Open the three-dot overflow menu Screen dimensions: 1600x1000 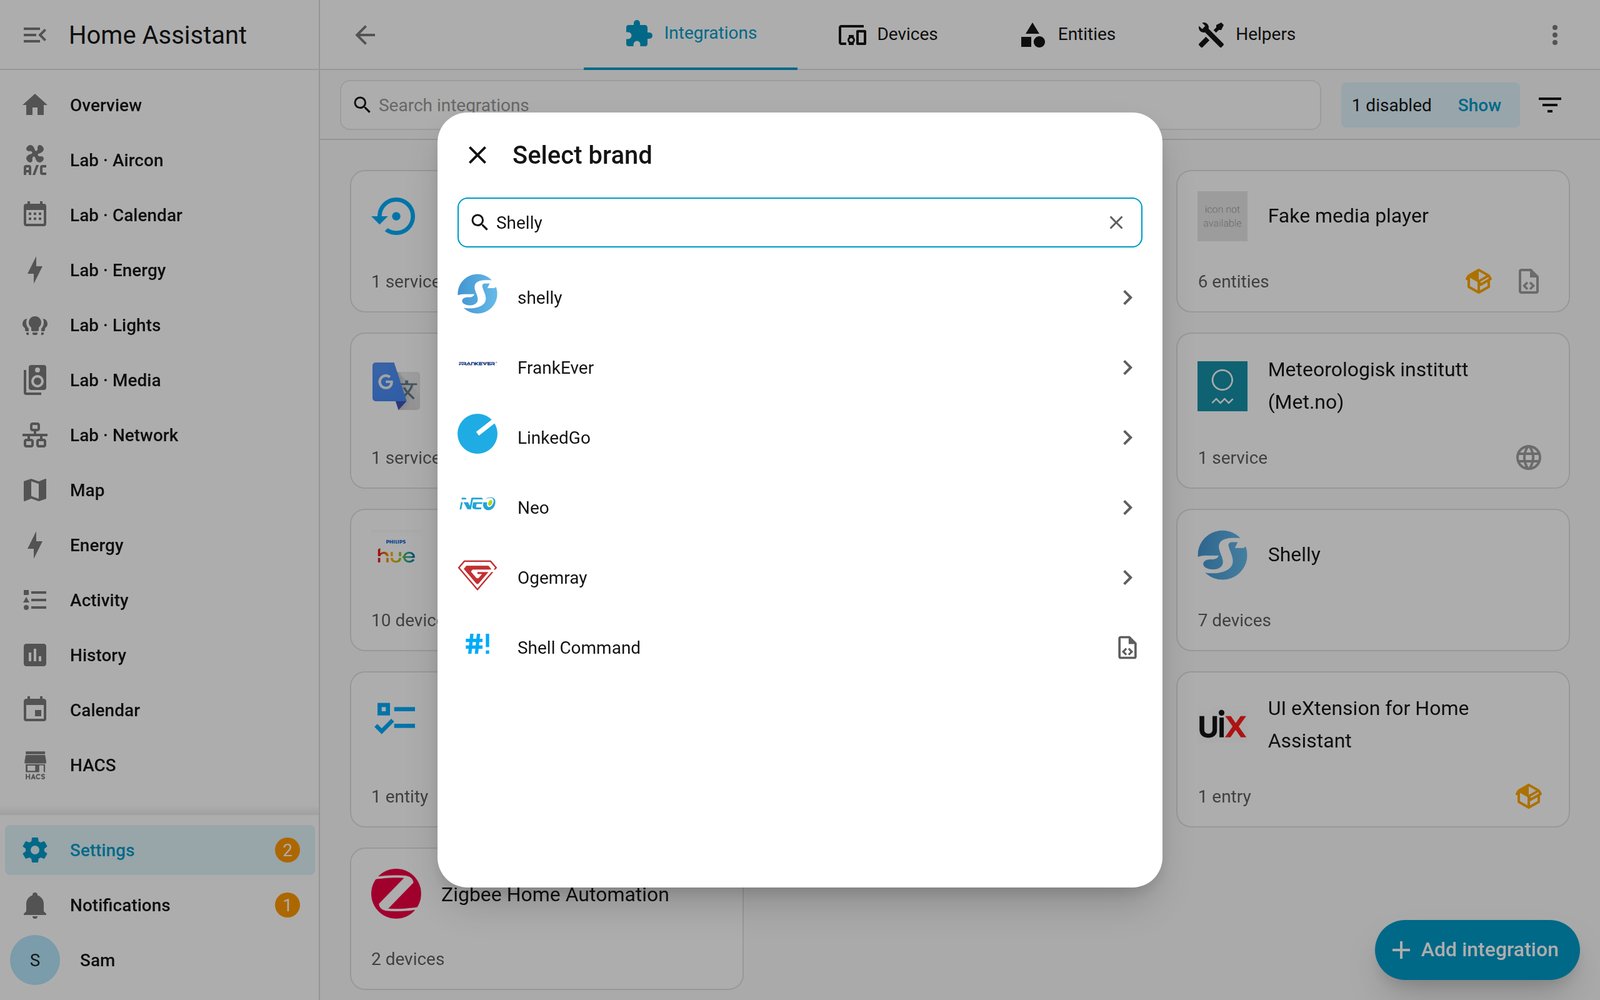1554,35
